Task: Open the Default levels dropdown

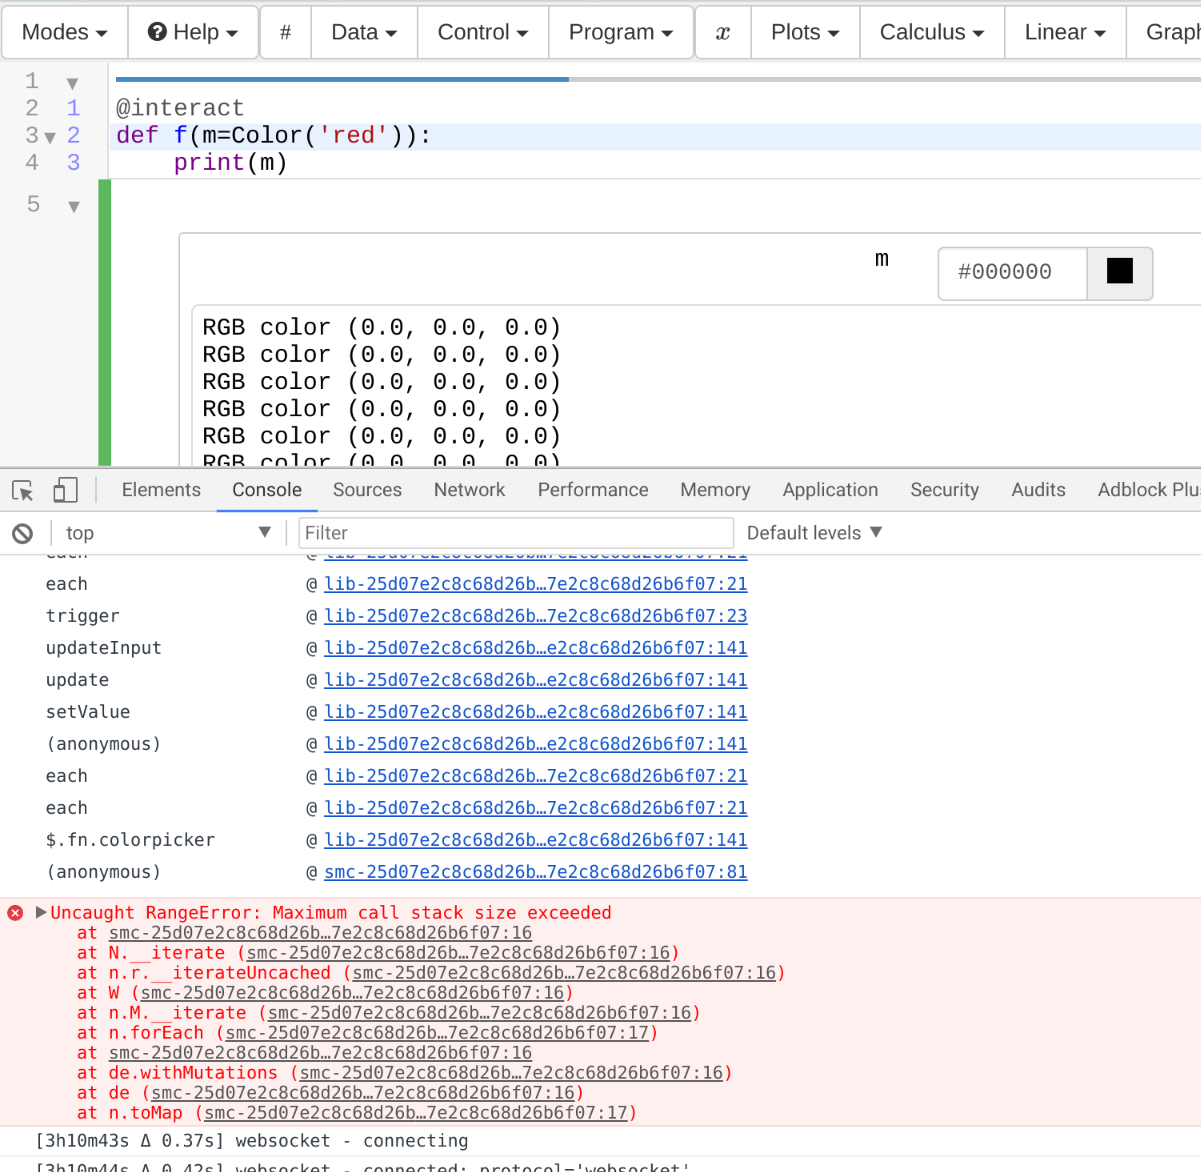Action: coord(814,532)
